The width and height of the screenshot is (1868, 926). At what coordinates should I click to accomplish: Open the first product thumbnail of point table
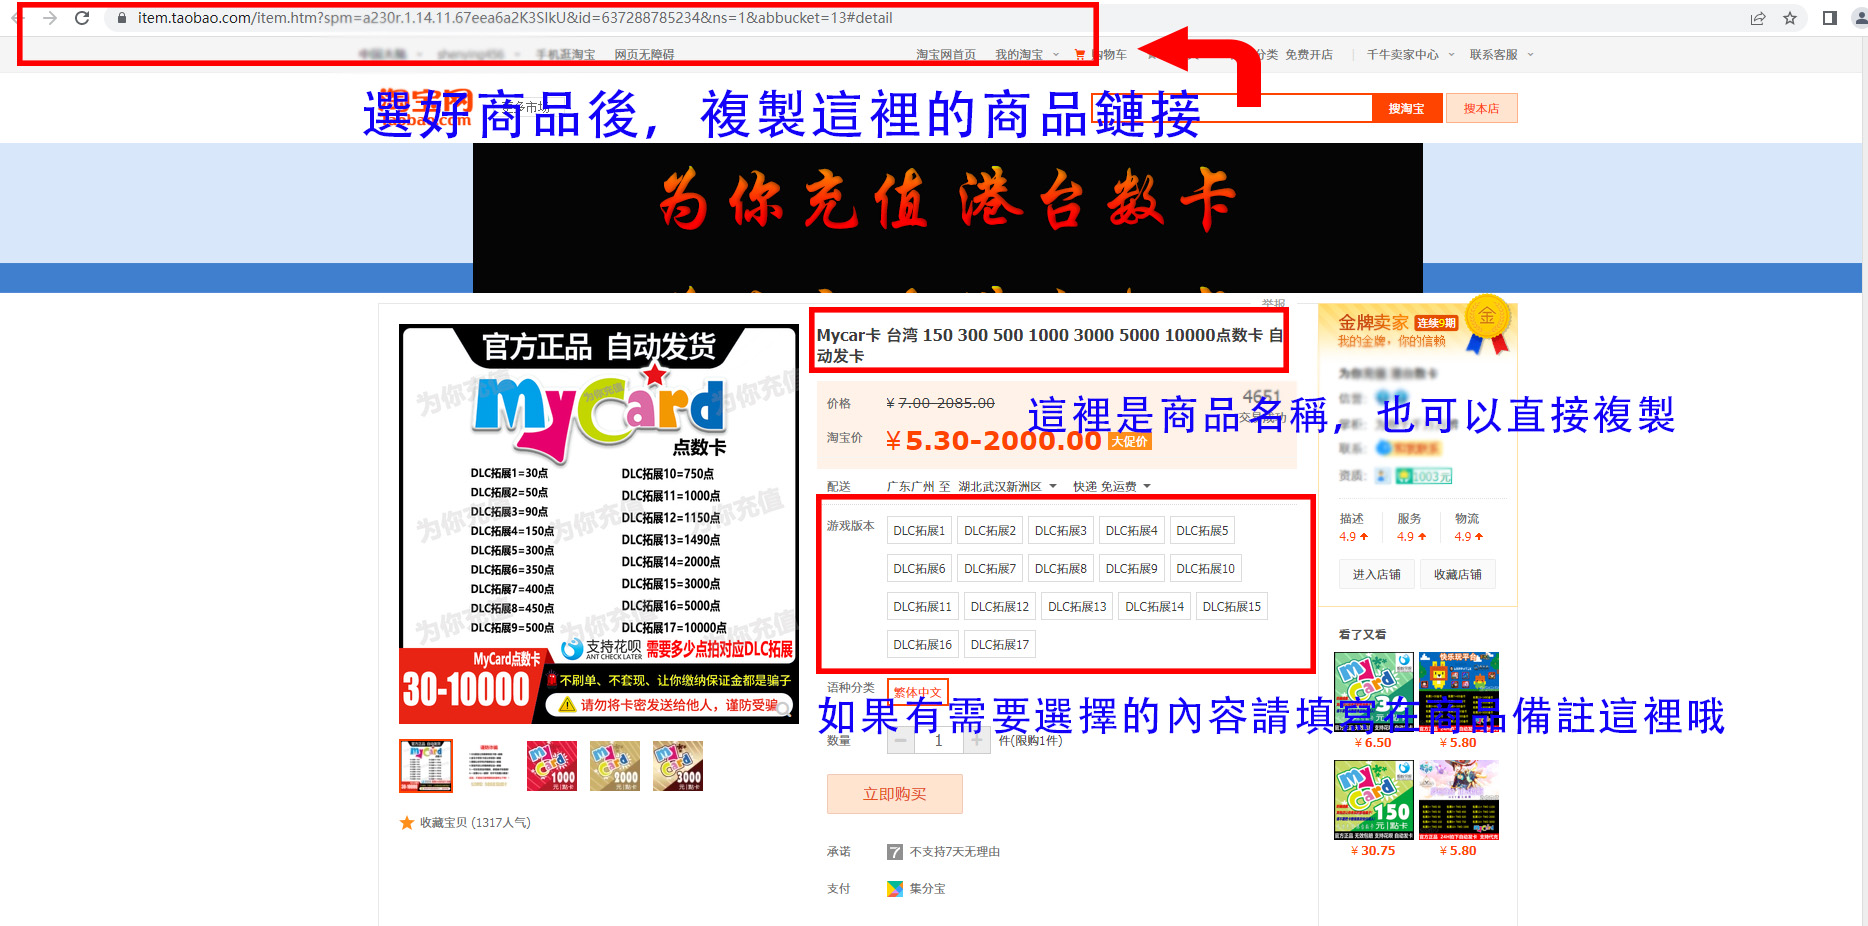426,766
